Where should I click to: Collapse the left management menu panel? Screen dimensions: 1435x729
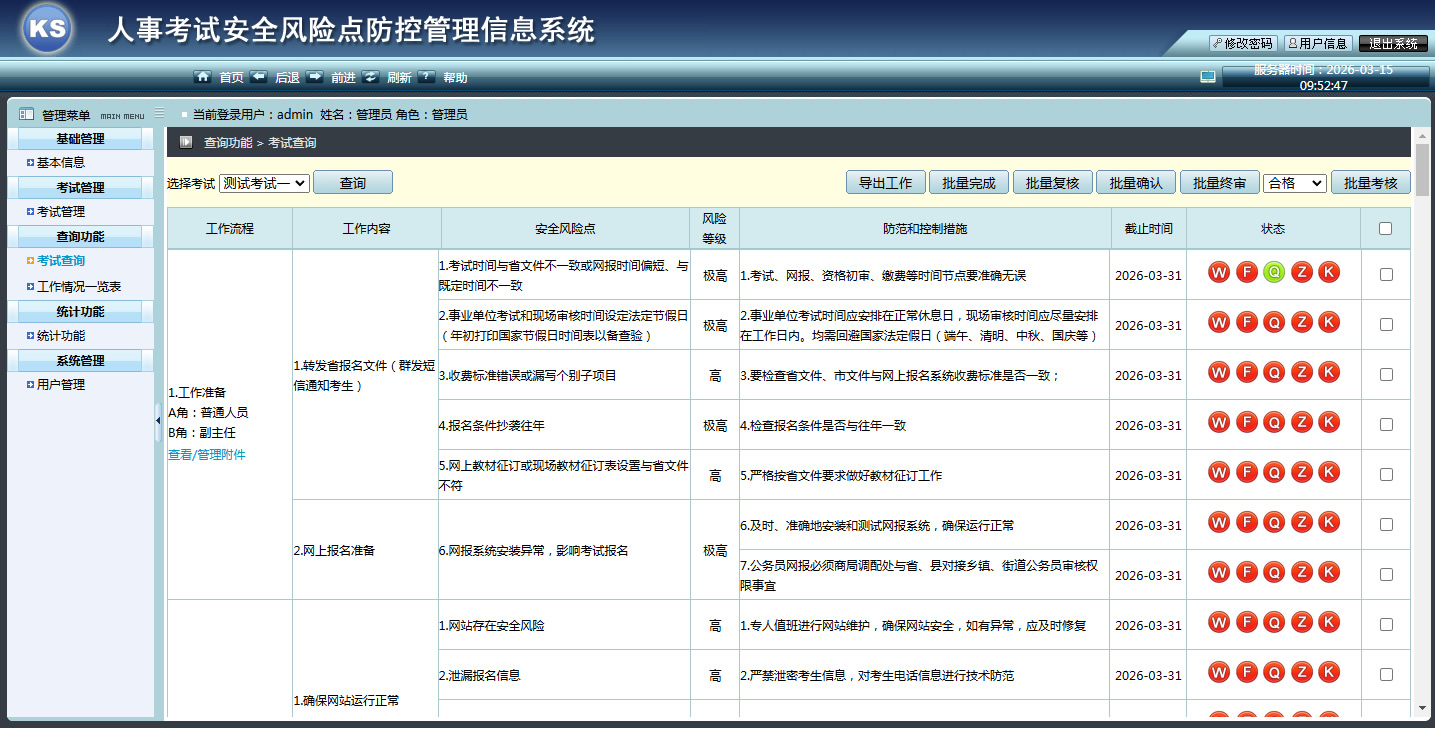156,420
